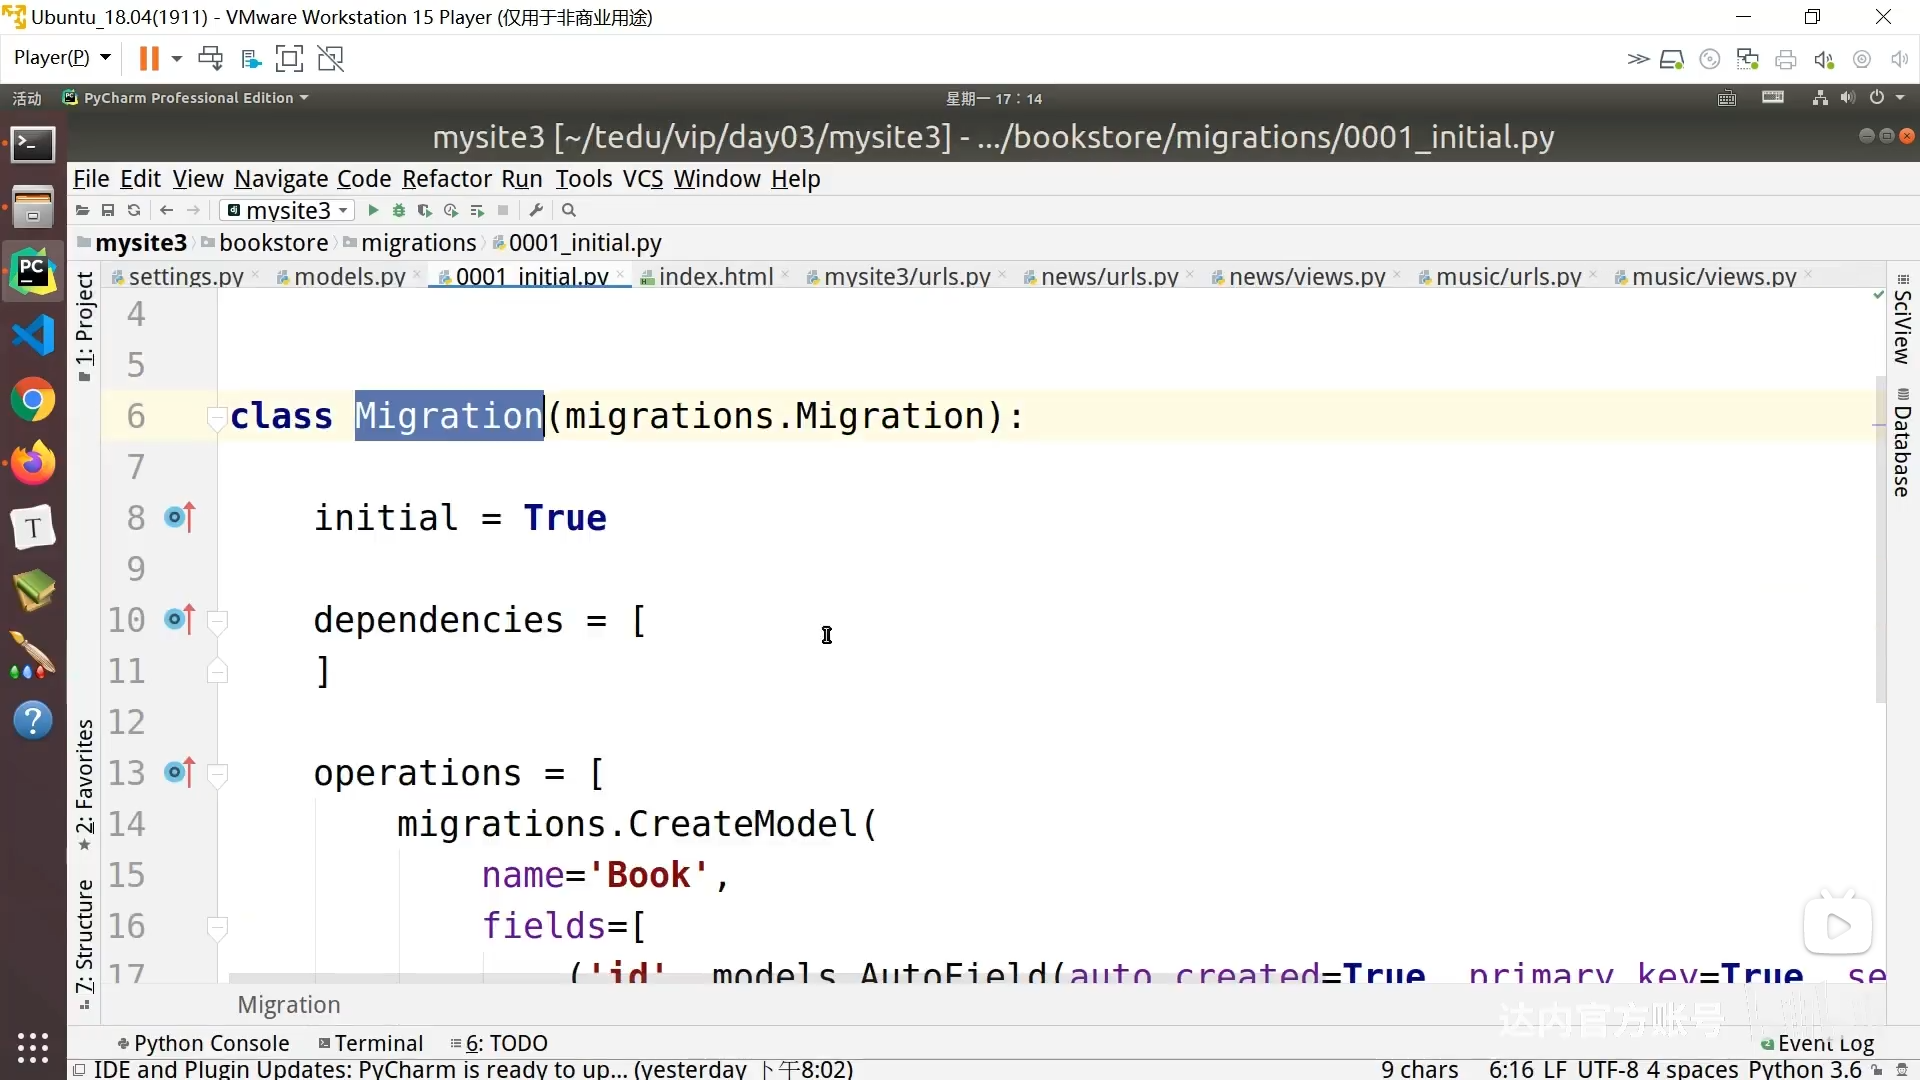Viewport: 1920px width, 1080px height.
Task: Run with coverage icon
Action: [x=424, y=210]
